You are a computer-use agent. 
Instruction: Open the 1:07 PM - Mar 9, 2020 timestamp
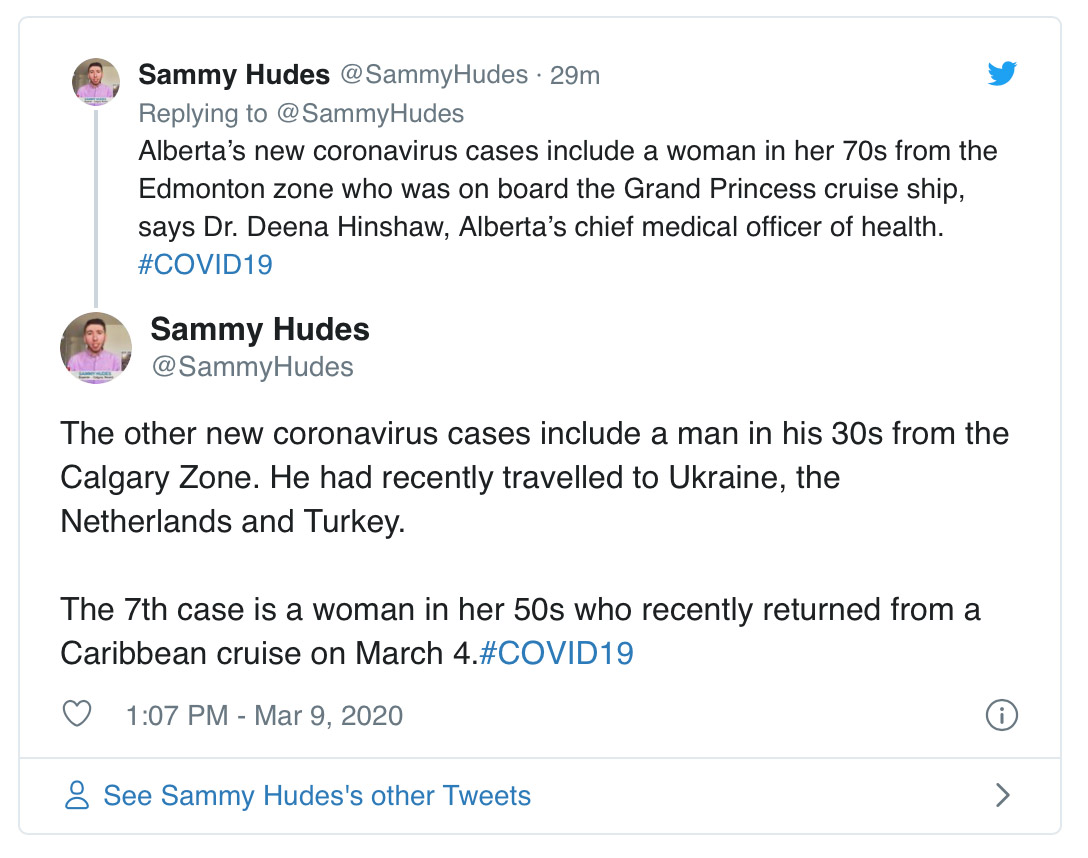(264, 715)
